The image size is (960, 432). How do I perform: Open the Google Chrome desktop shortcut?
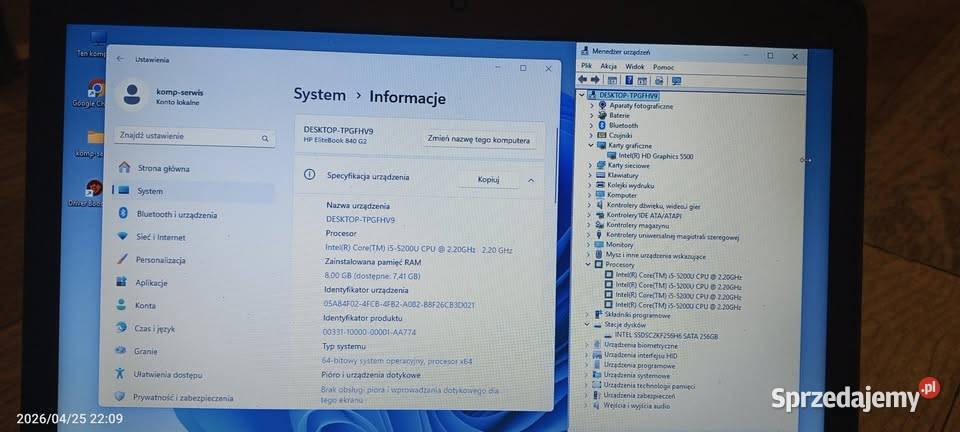coord(94,89)
